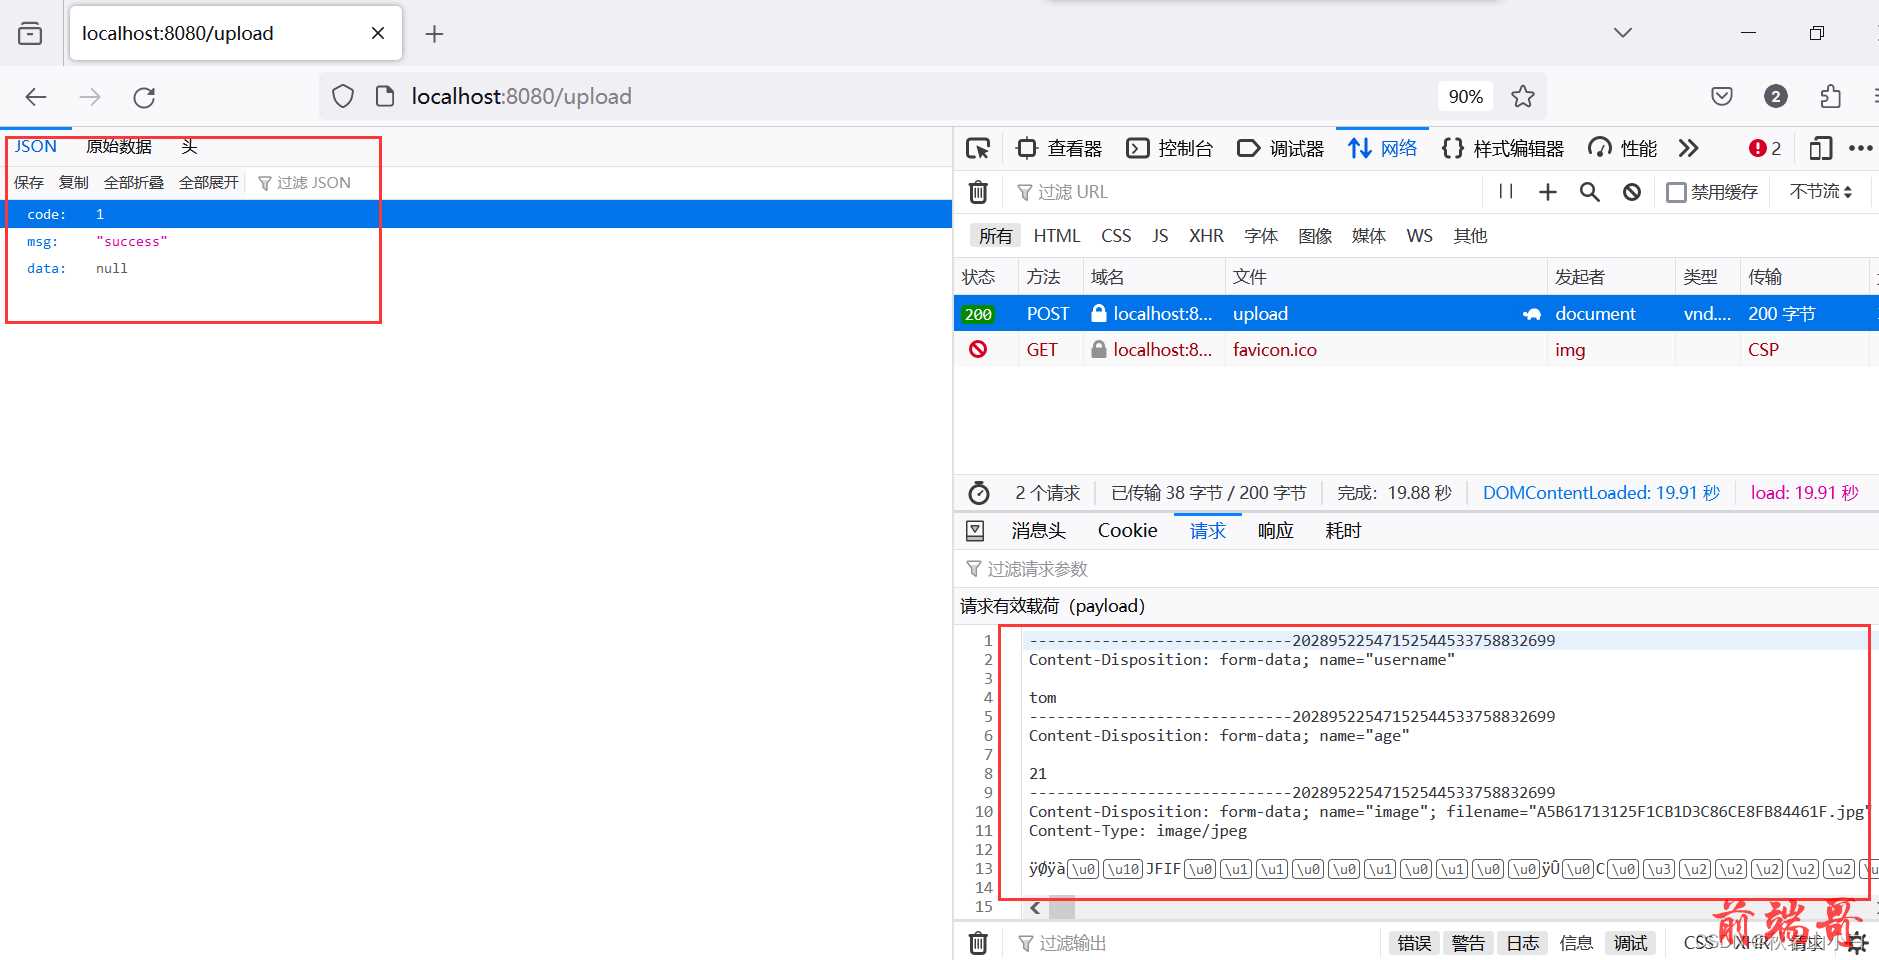Open the 响应 tab of request details
The height and width of the screenshot is (960, 1879).
coord(1276,531)
